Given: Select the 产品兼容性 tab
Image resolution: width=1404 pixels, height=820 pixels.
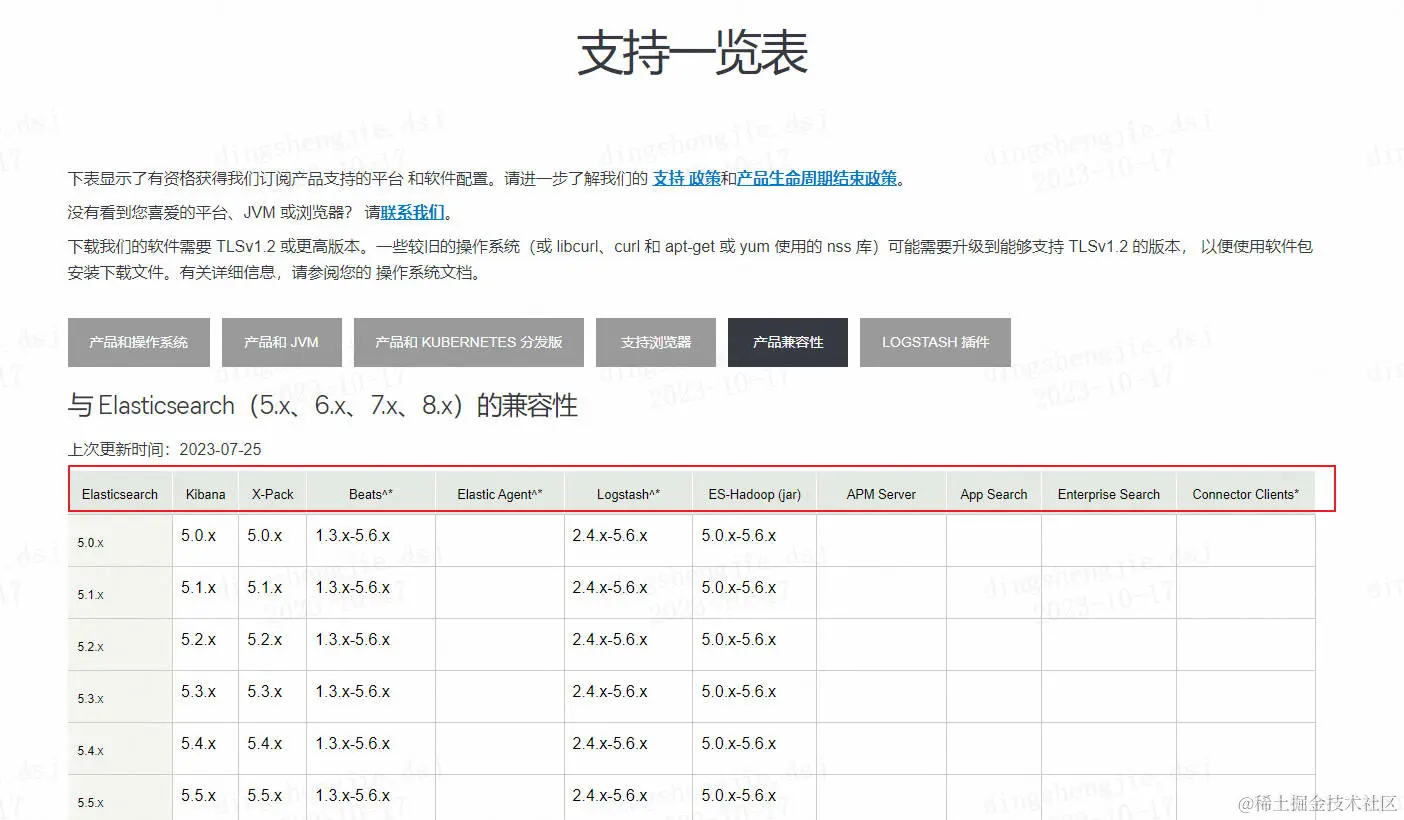Looking at the screenshot, I should point(788,342).
